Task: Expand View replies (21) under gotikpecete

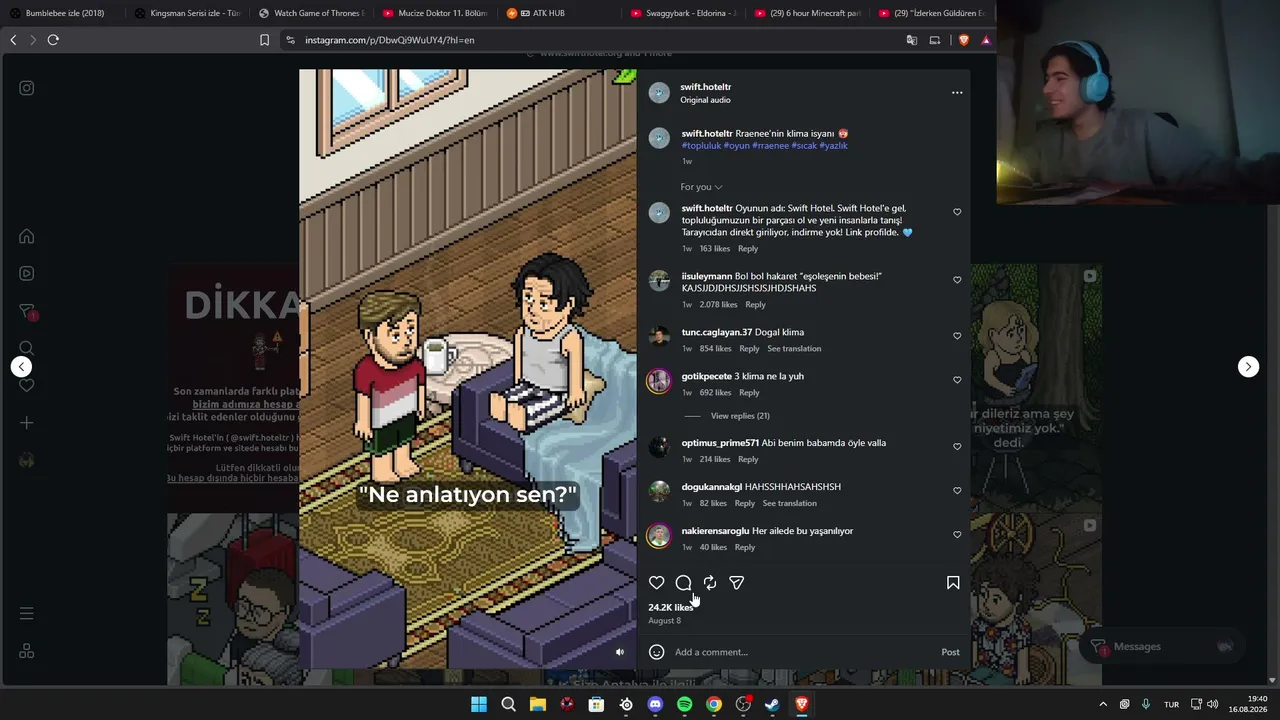Action: pos(740,416)
